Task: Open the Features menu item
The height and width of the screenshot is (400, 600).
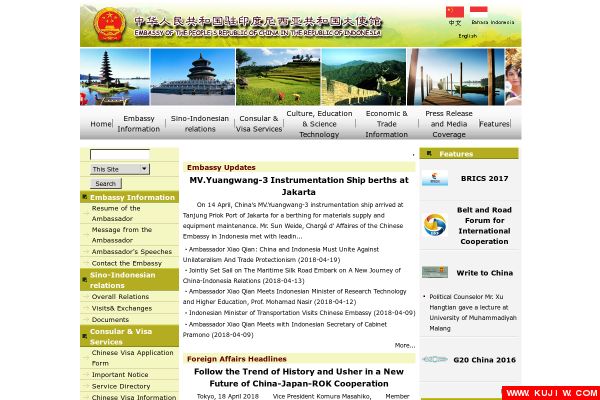Action: coord(494,124)
